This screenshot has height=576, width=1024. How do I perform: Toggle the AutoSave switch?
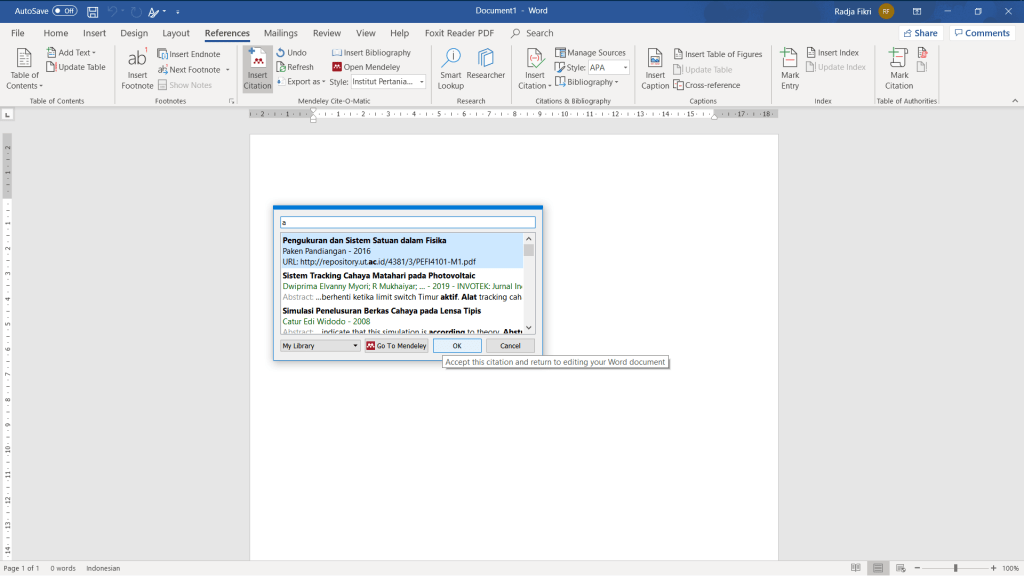click(x=64, y=11)
